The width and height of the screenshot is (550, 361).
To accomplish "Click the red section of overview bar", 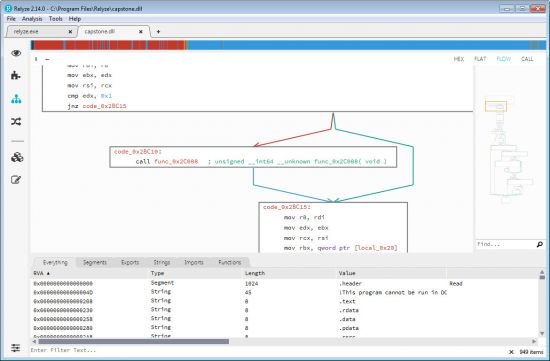I will click(x=109, y=45).
